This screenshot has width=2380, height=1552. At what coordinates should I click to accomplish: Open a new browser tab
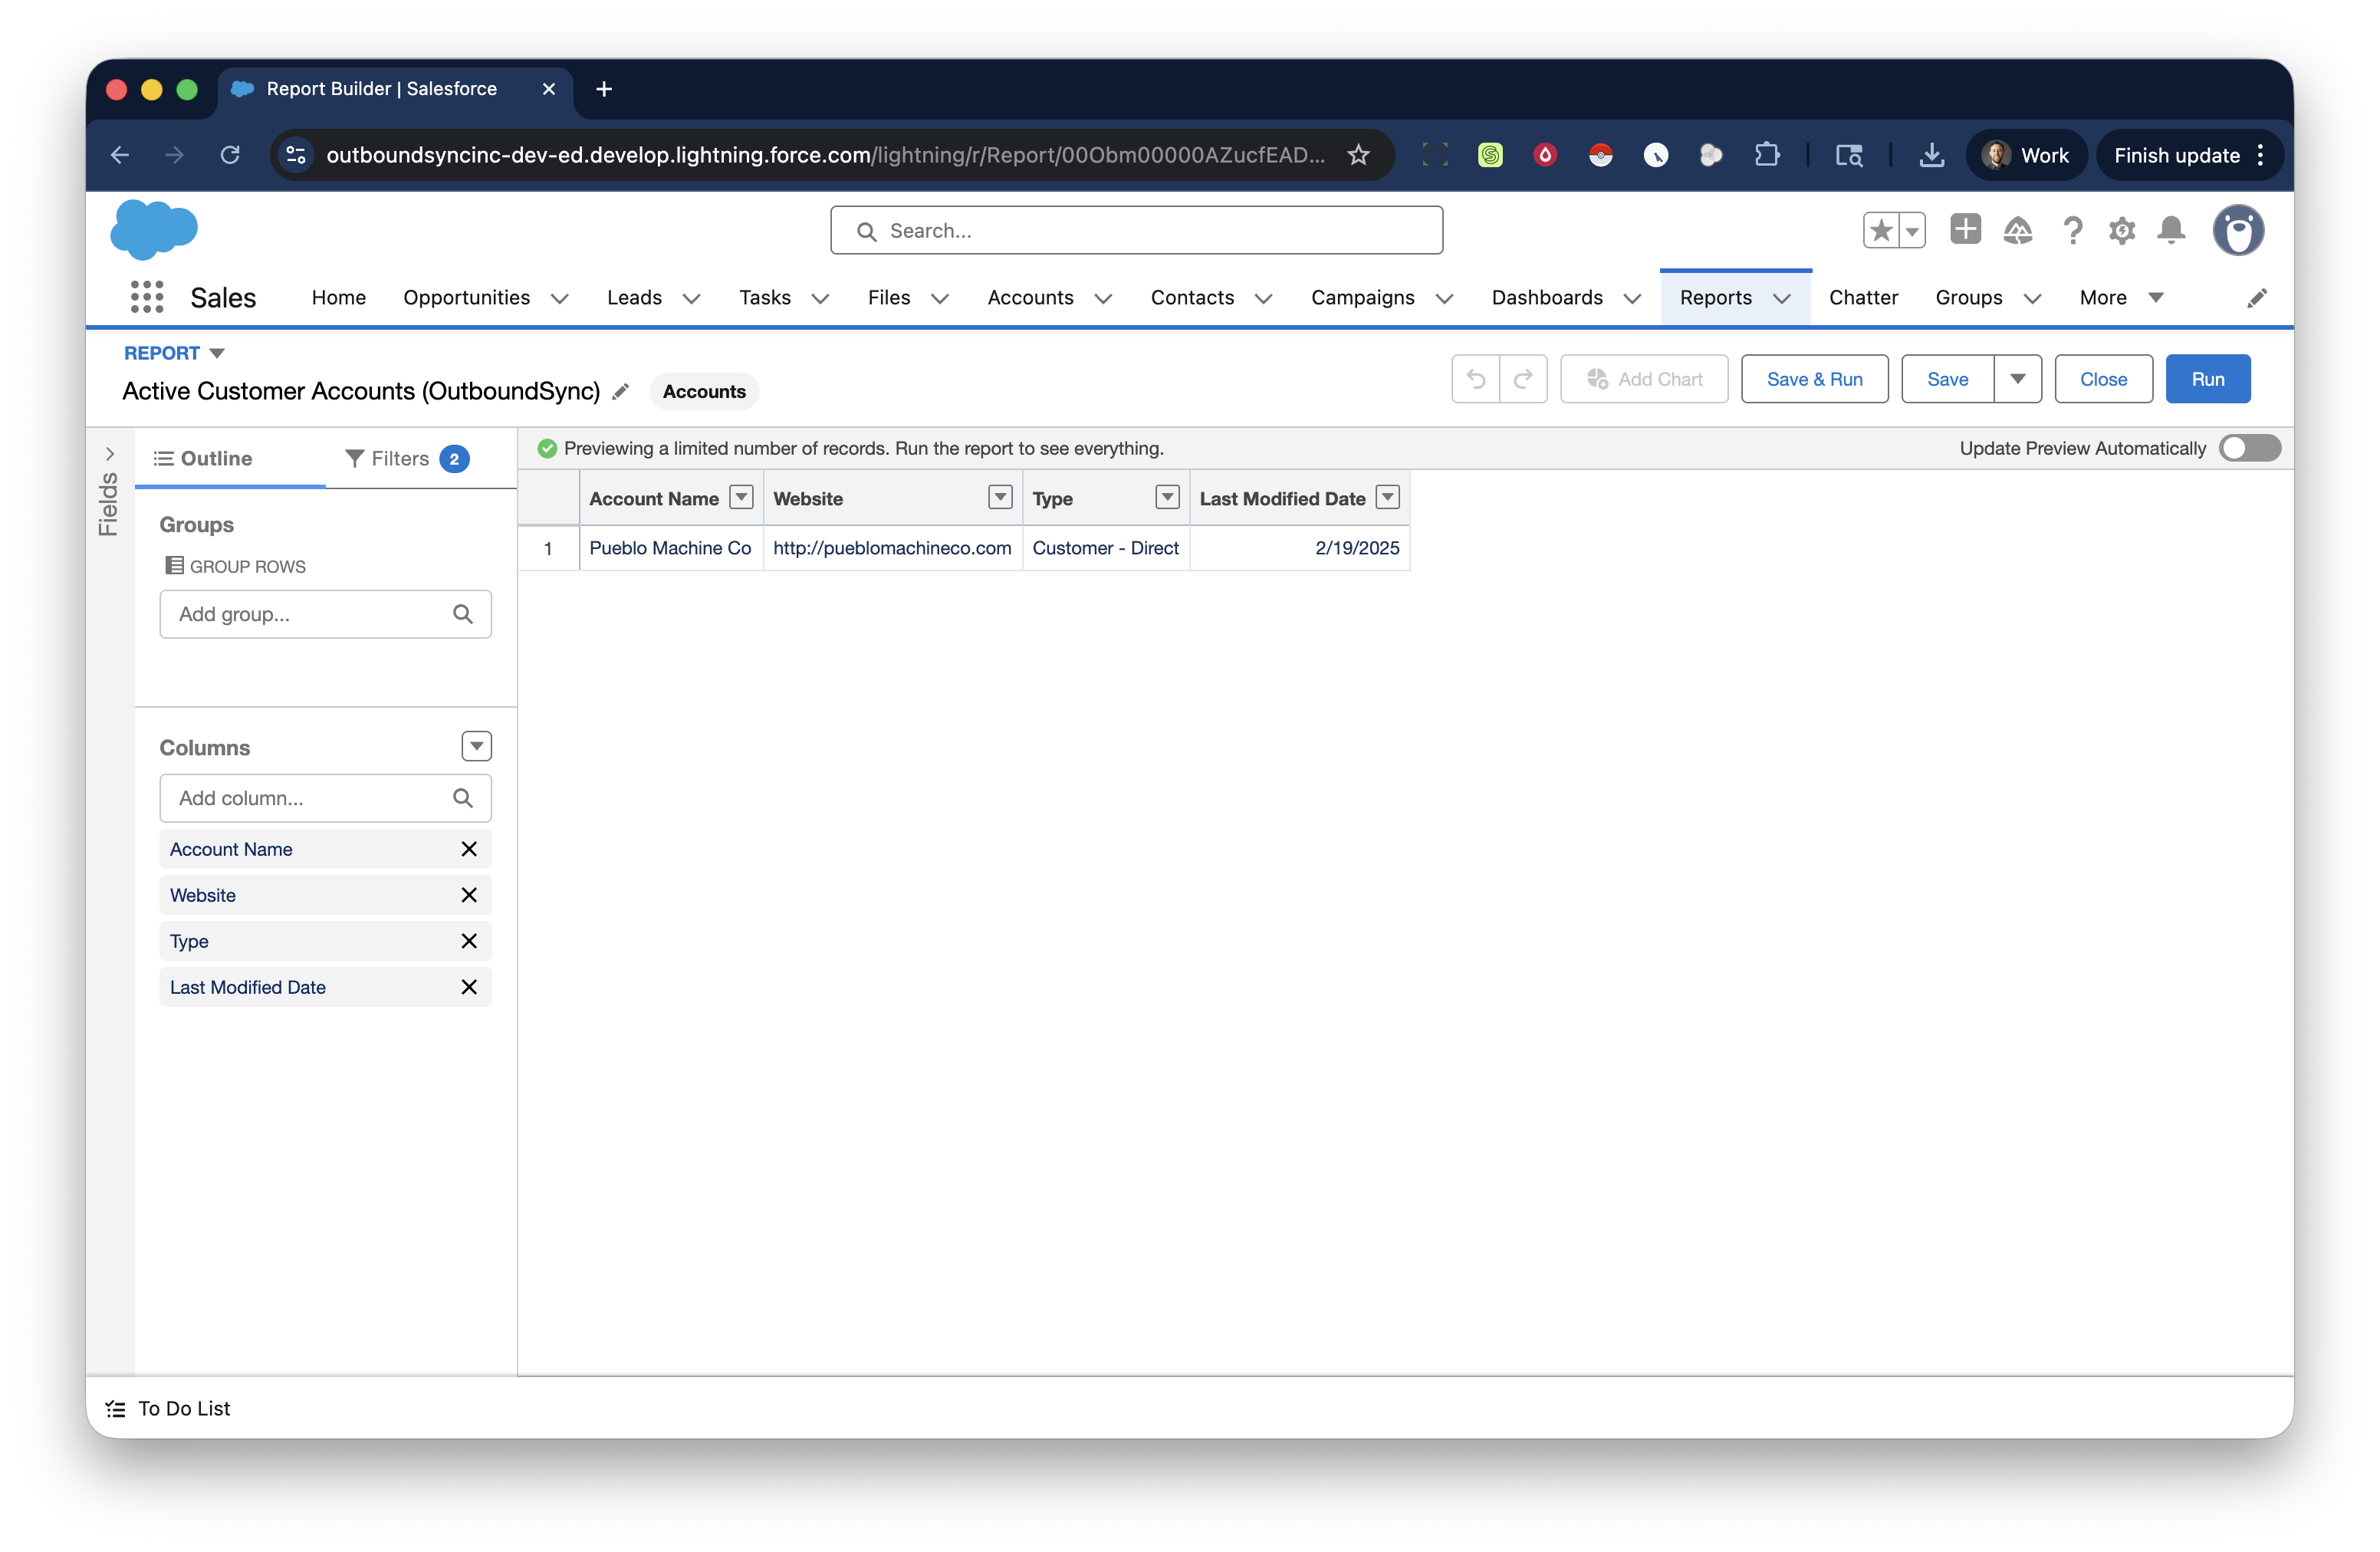(604, 89)
